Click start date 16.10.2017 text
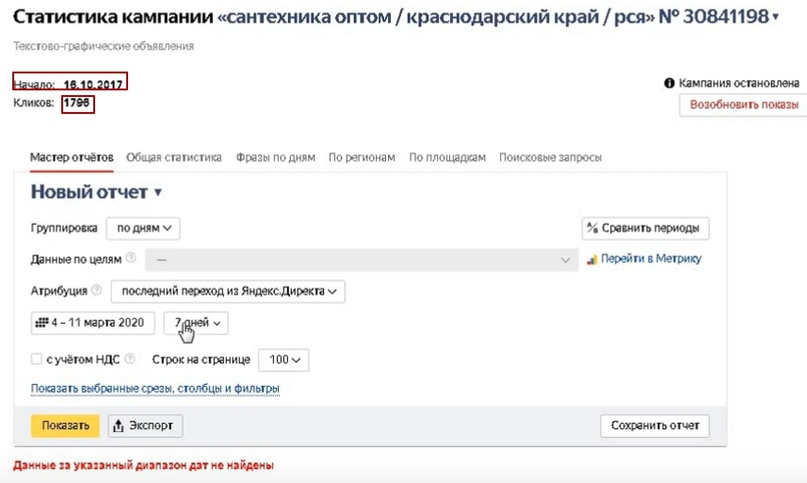This screenshot has height=483, width=807. pos(93,84)
